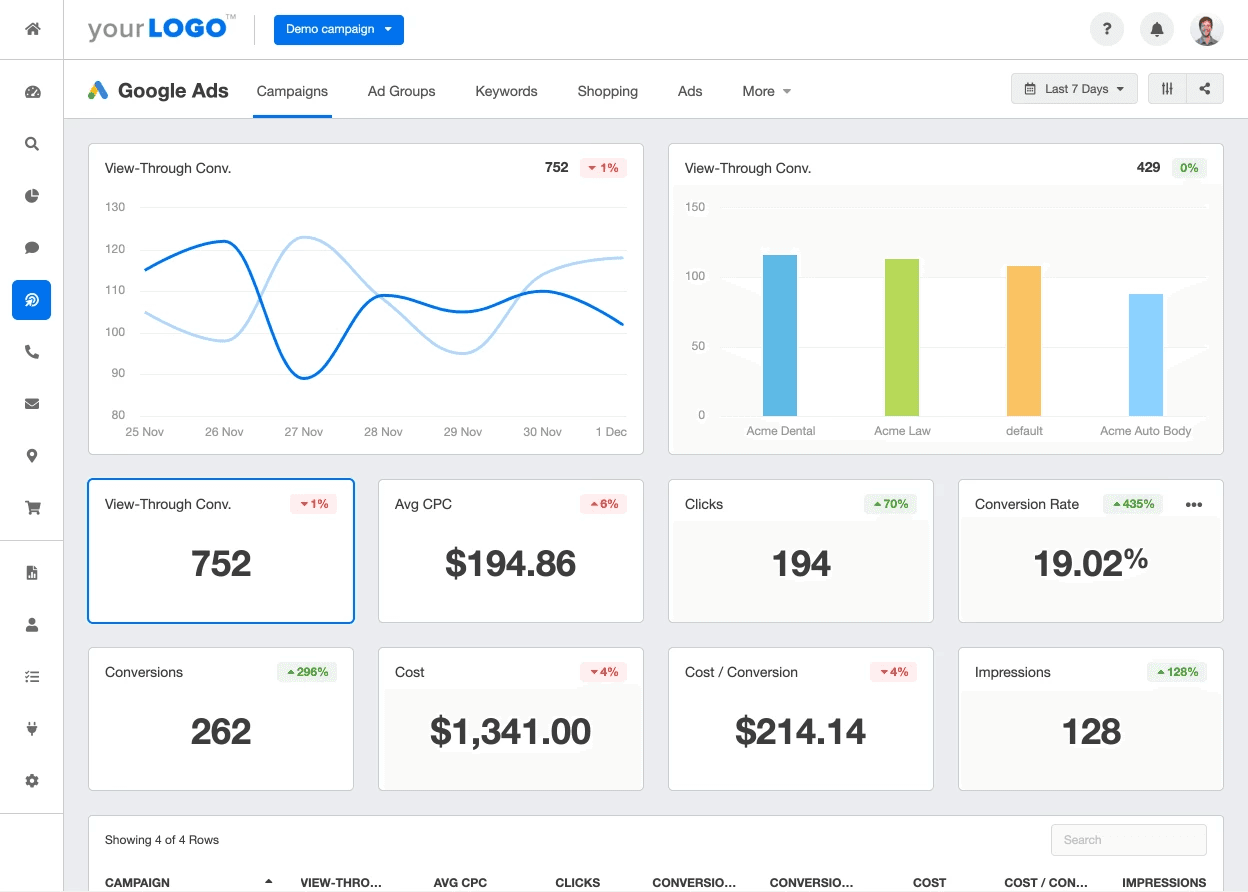1248x892 pixels.
Task: Select the search icon in the left sidebar
Action: [31, 143]
